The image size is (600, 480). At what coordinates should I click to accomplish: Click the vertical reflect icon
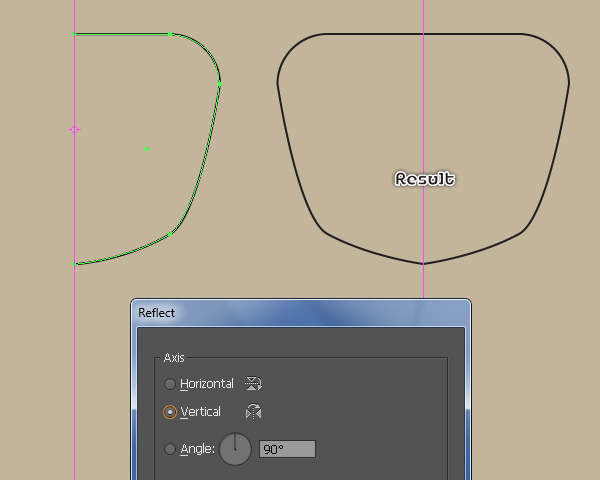point(253,411)
